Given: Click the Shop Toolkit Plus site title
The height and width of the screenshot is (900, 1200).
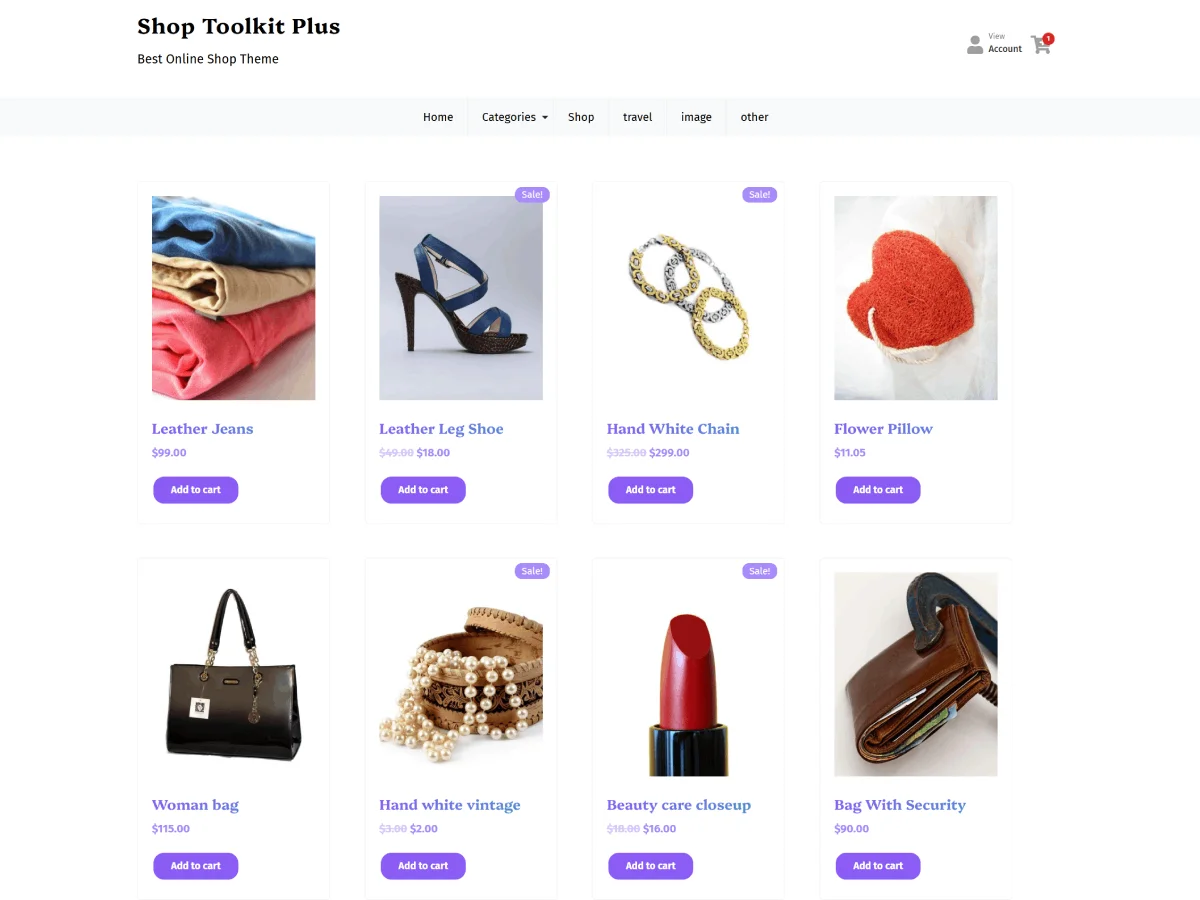Looking at the screenshot, I should tap(238, 27).
